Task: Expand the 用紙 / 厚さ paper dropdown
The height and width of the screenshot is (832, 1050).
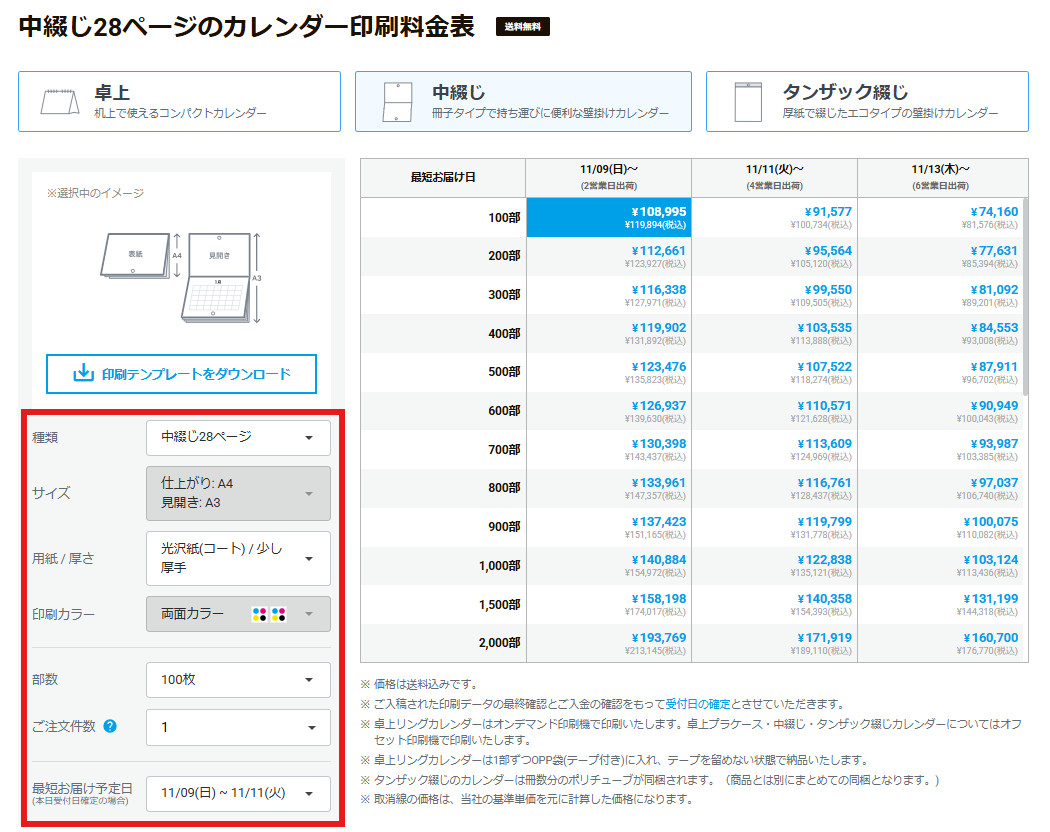Action: (x=238, y=558)
